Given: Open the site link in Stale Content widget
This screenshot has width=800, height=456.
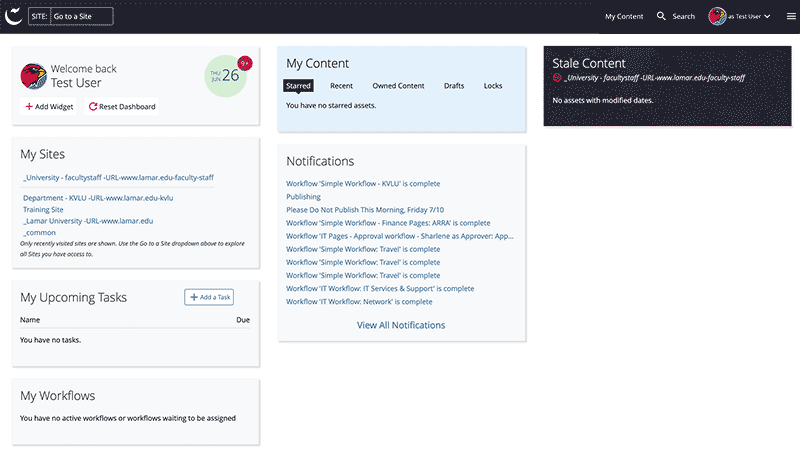Looking at the screenshot, I should point(655,78).
